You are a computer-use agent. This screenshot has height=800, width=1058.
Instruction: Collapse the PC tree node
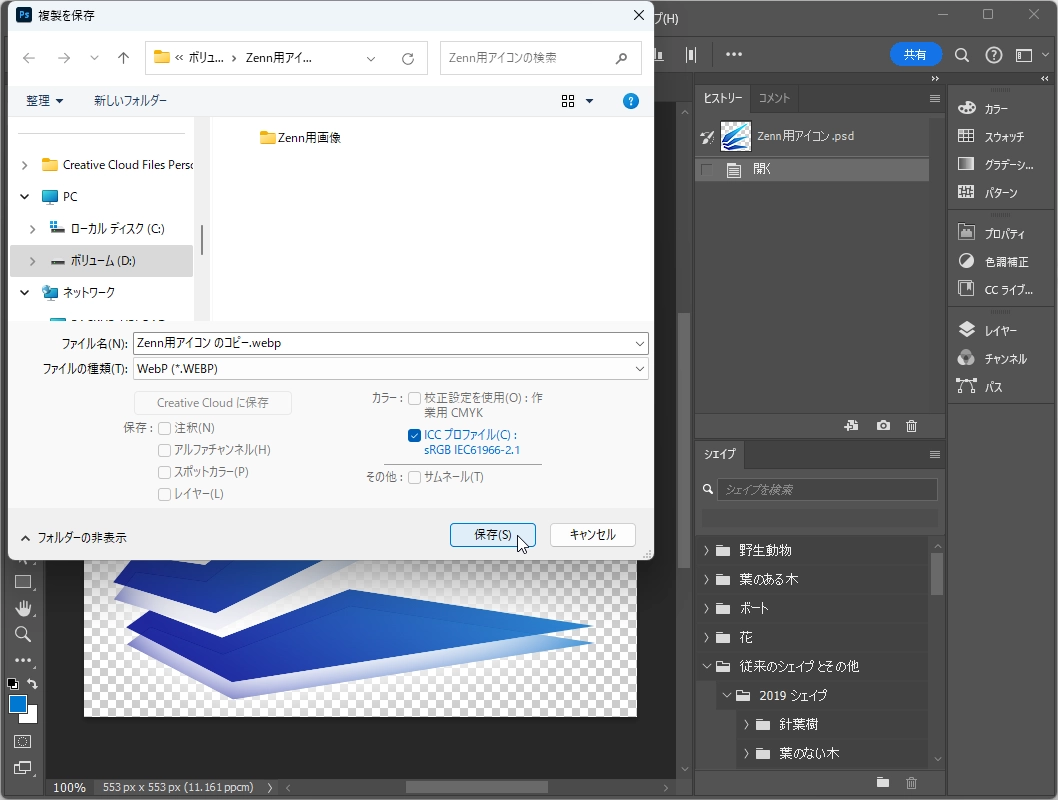pos(24,197)
